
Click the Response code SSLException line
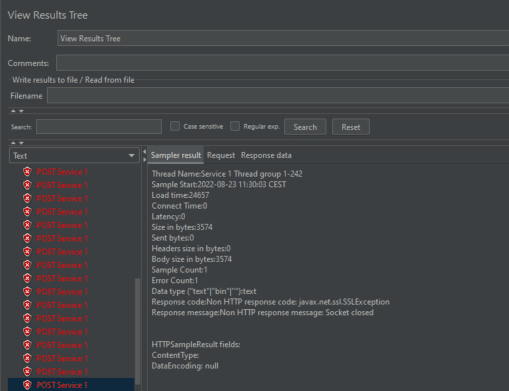(270, 302)
